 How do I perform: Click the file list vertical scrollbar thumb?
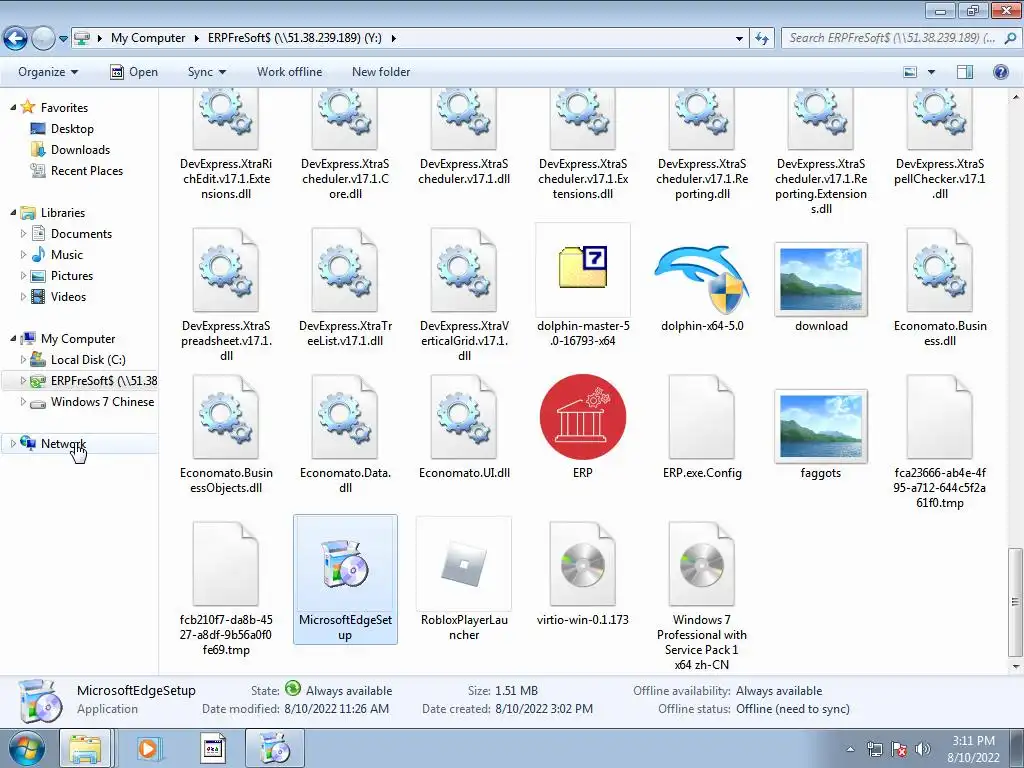[1015, 601]
